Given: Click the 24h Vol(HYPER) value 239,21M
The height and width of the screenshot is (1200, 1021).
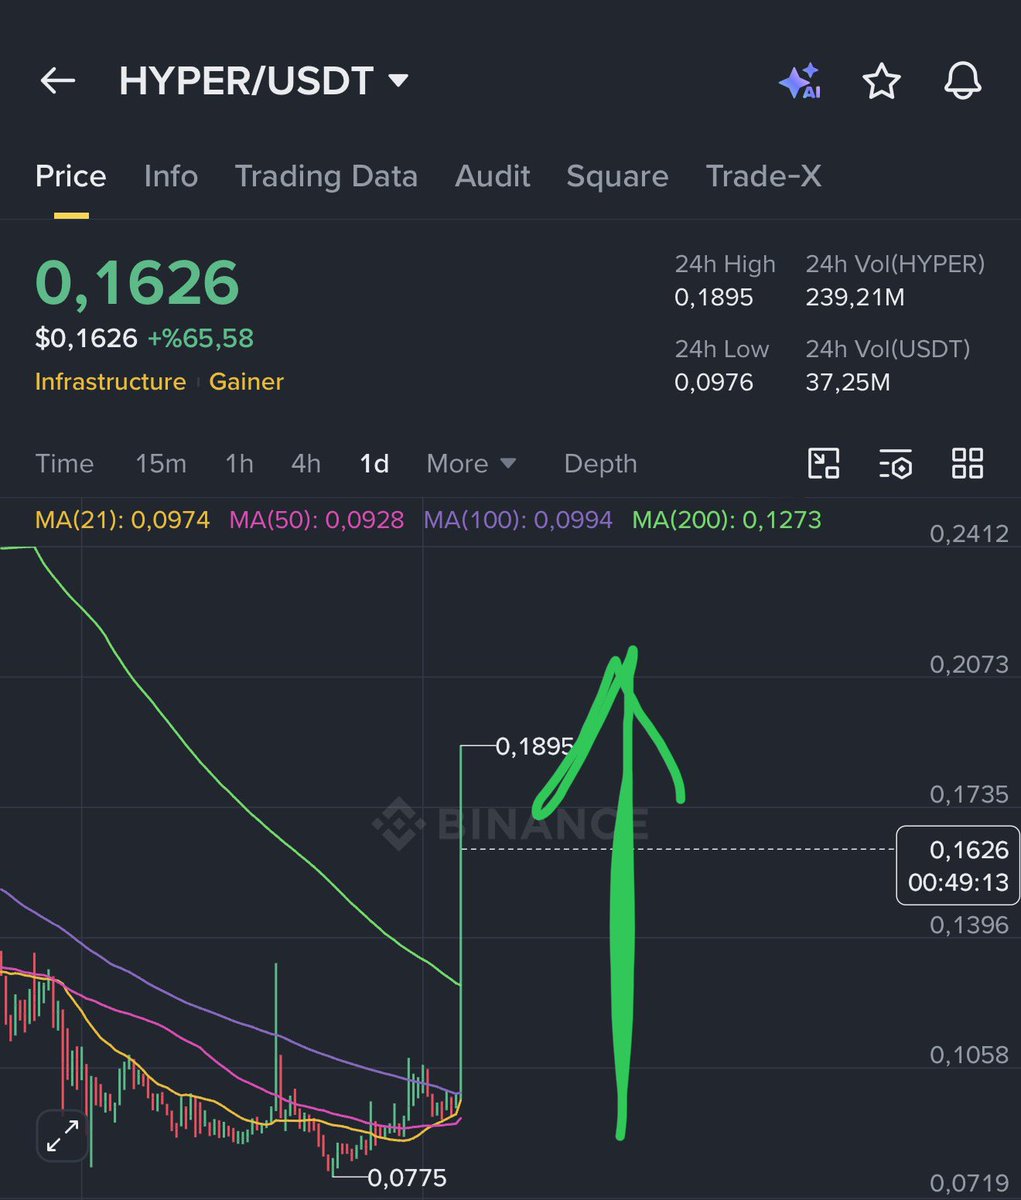Looking at the screenshot, I should [x=854, y=297].
